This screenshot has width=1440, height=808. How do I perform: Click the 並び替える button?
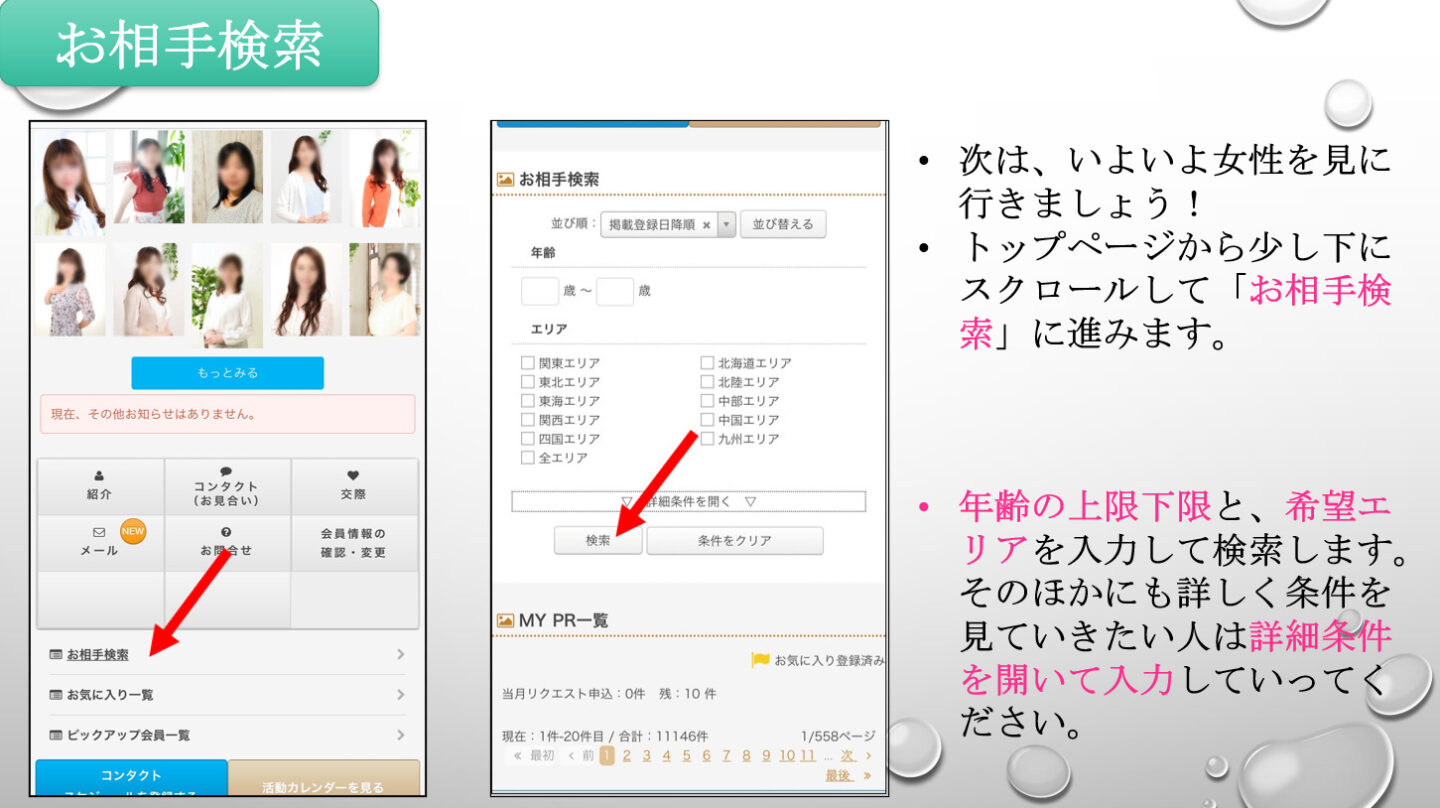click(x=783, y=225)
